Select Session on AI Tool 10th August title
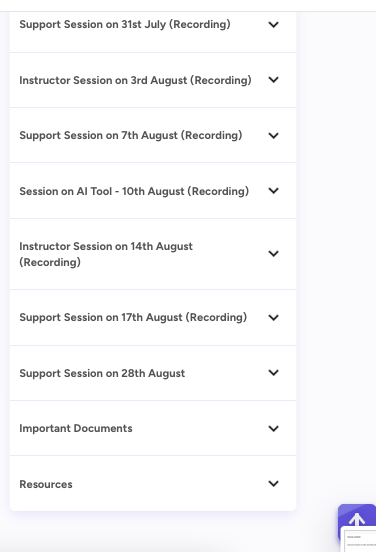Screen dimensions: 376x552 [134, 191]
